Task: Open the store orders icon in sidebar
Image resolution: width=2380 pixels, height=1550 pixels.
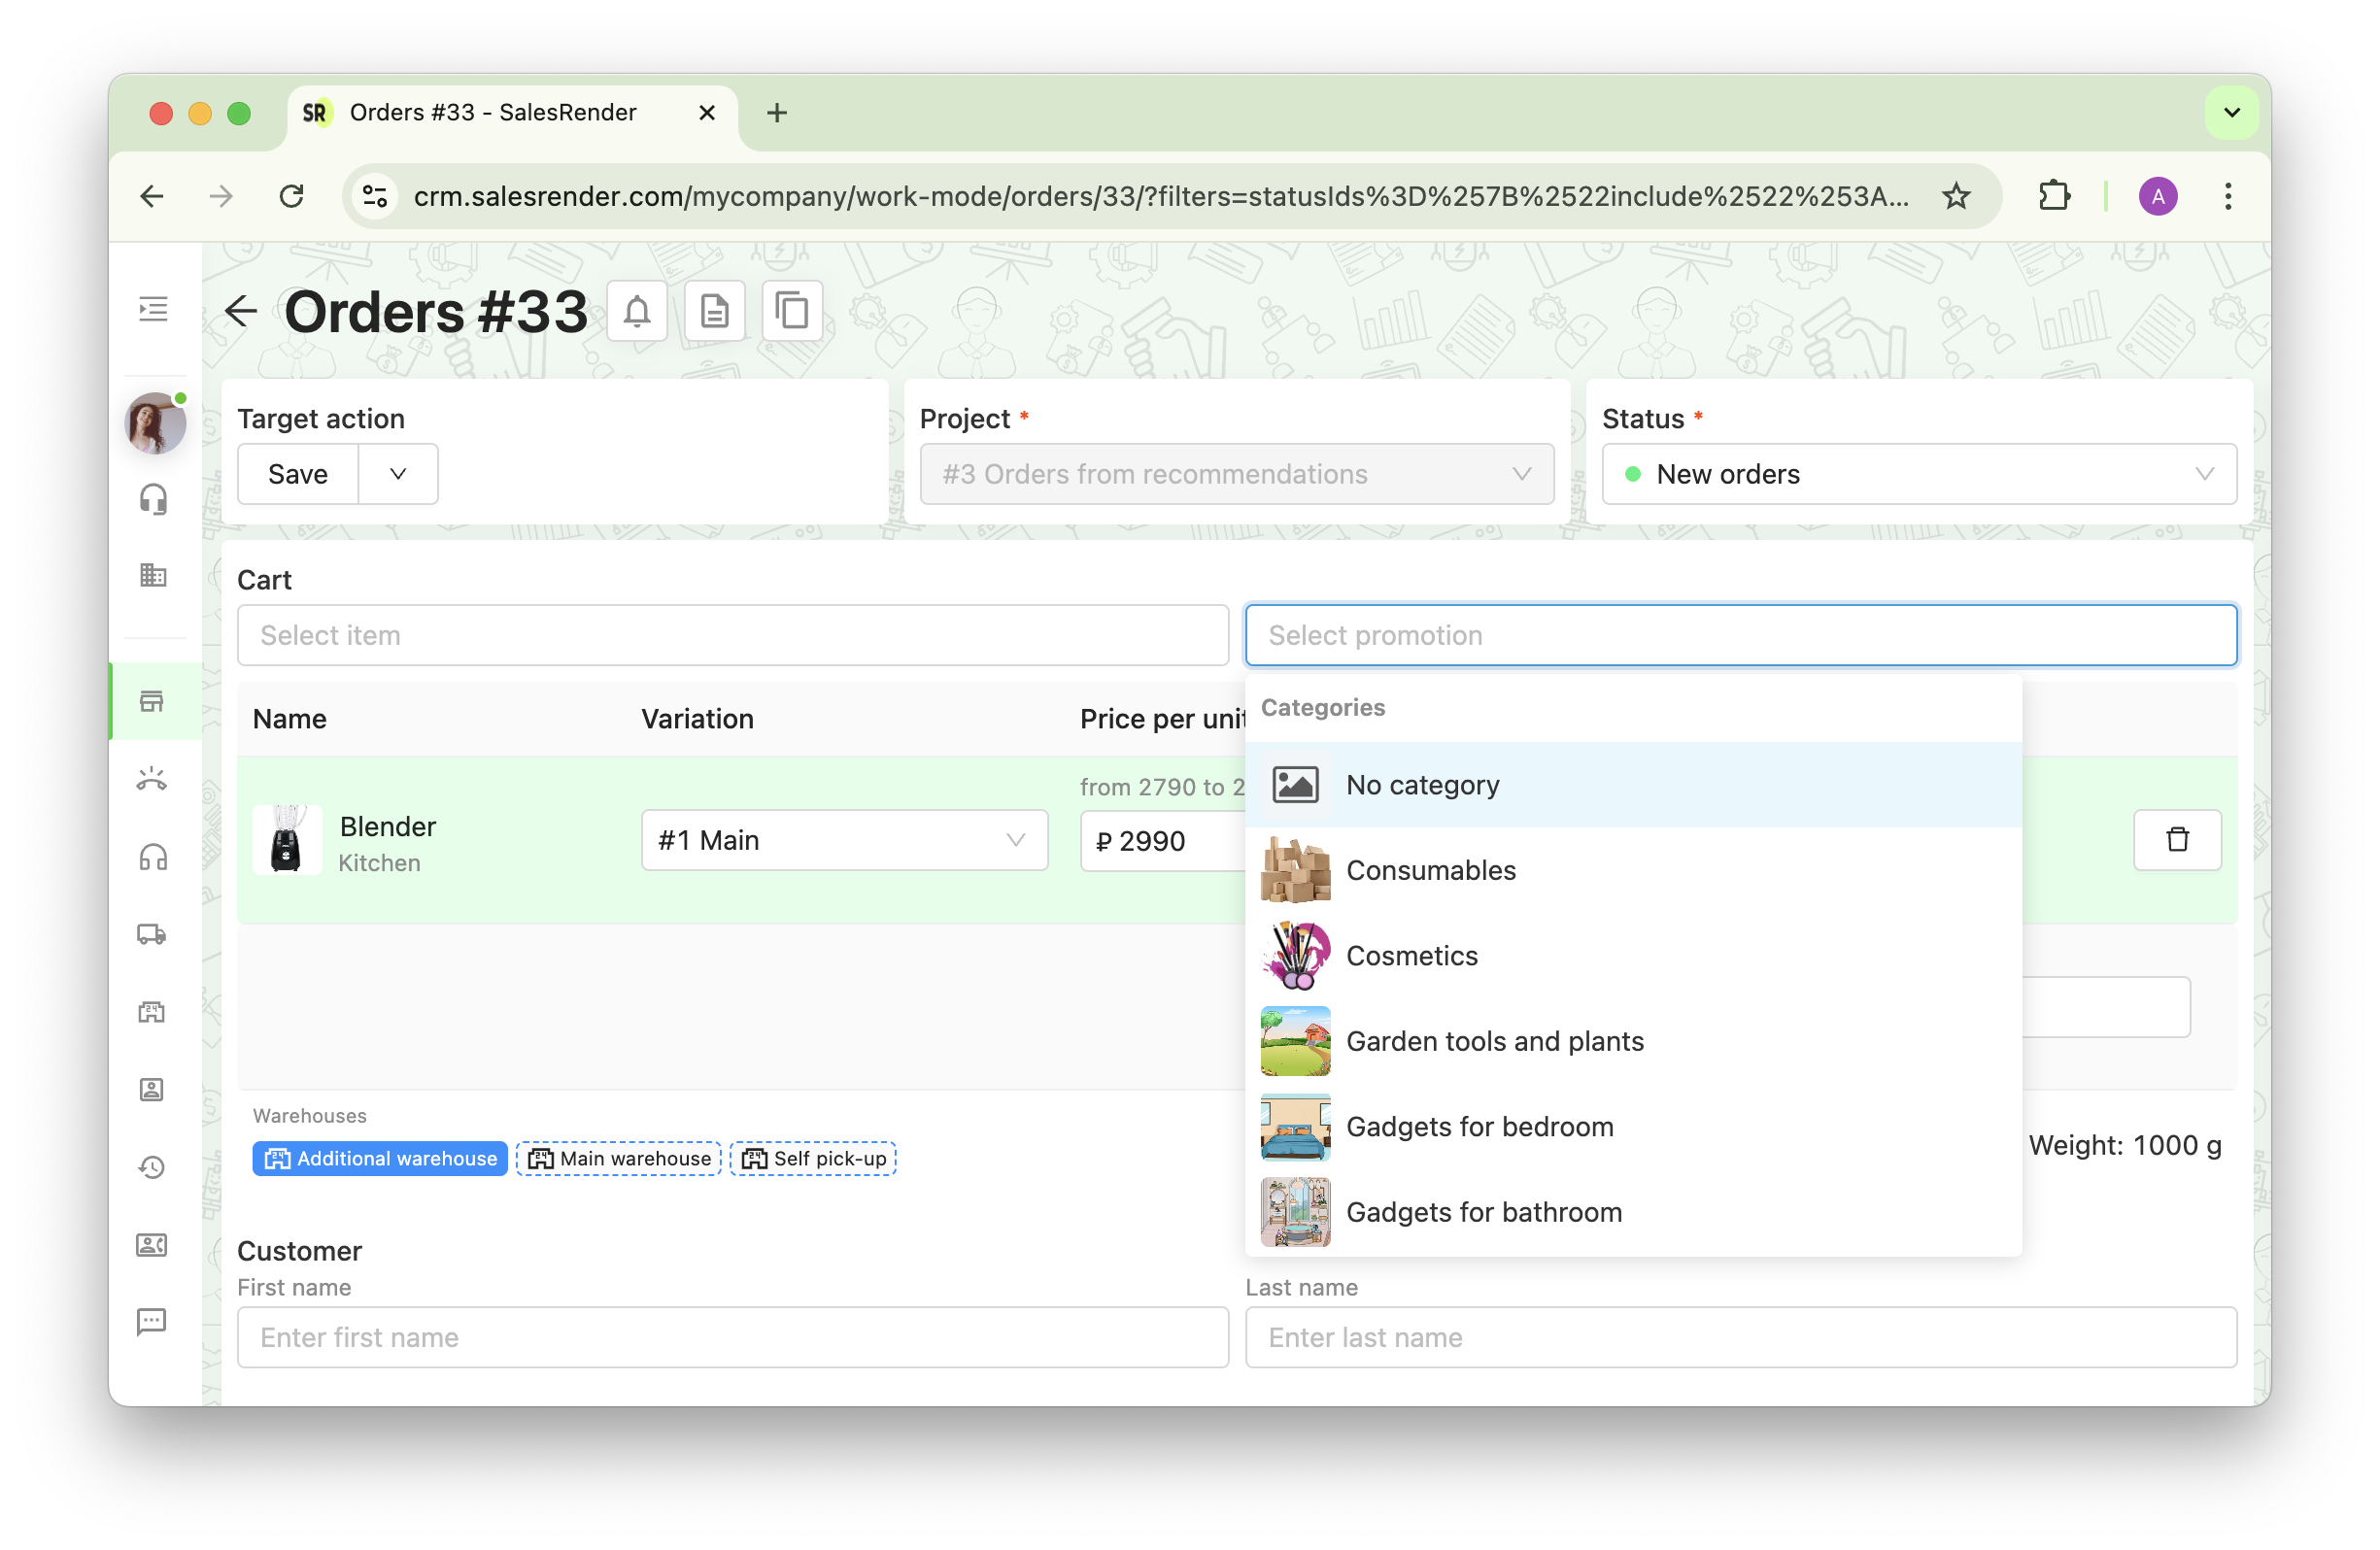Action: 152,701
